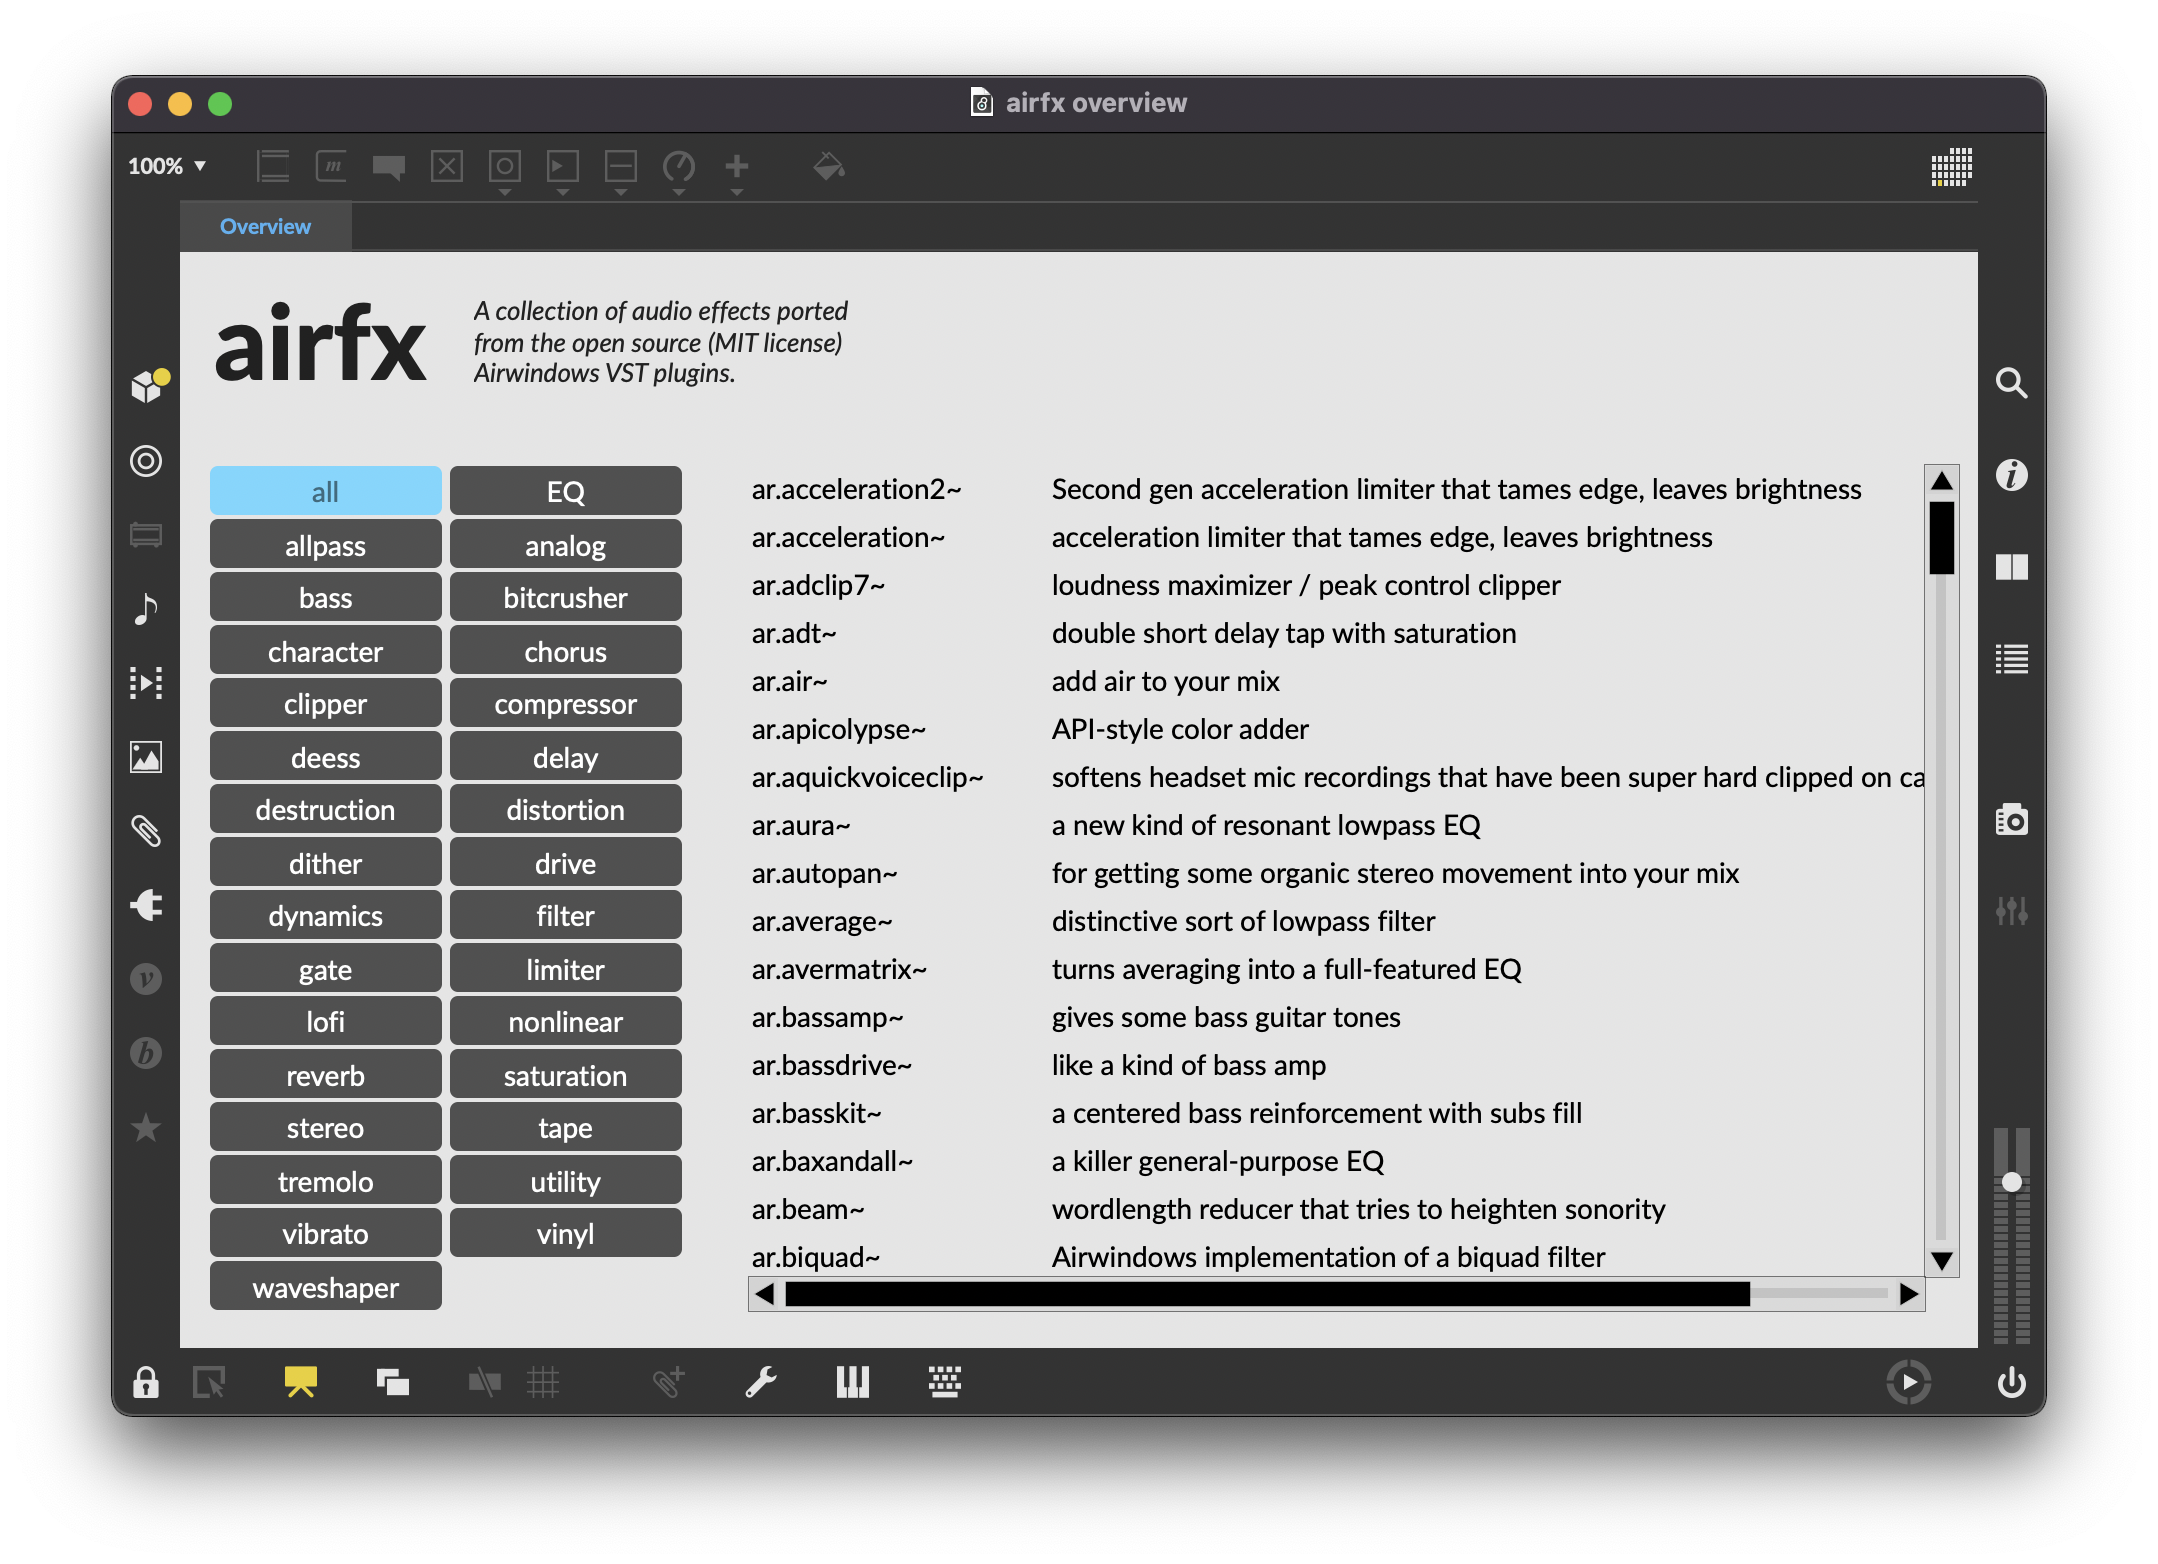This screenshot has width=2158, height=1564.
Task: Open the parameters sliders icon
Action: 2011,911
